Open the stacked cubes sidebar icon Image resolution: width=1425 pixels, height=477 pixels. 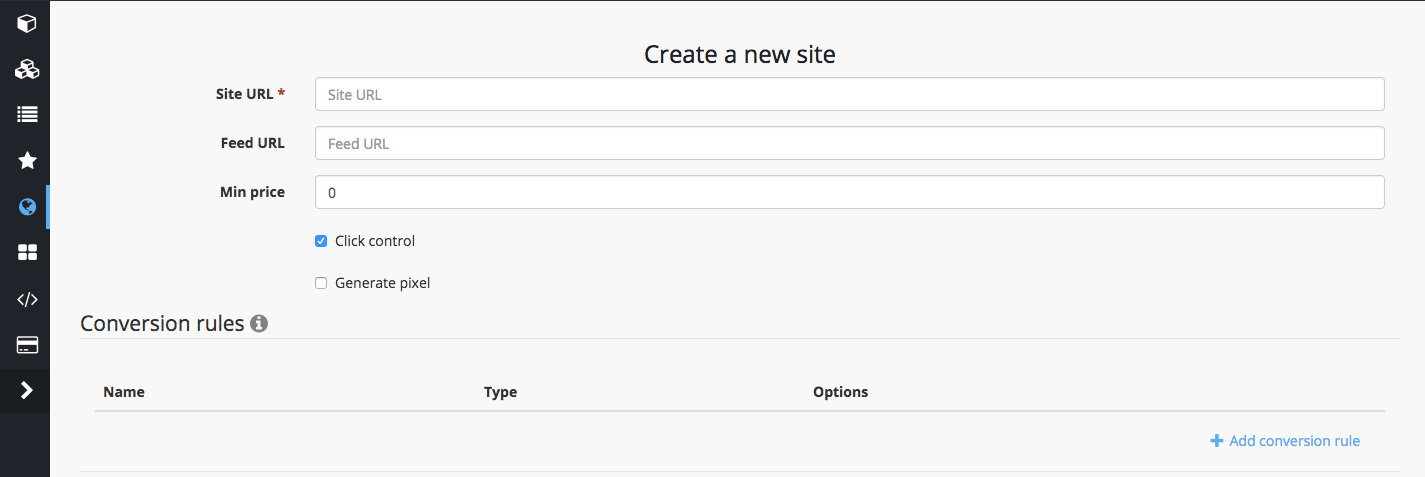[27, 69]
